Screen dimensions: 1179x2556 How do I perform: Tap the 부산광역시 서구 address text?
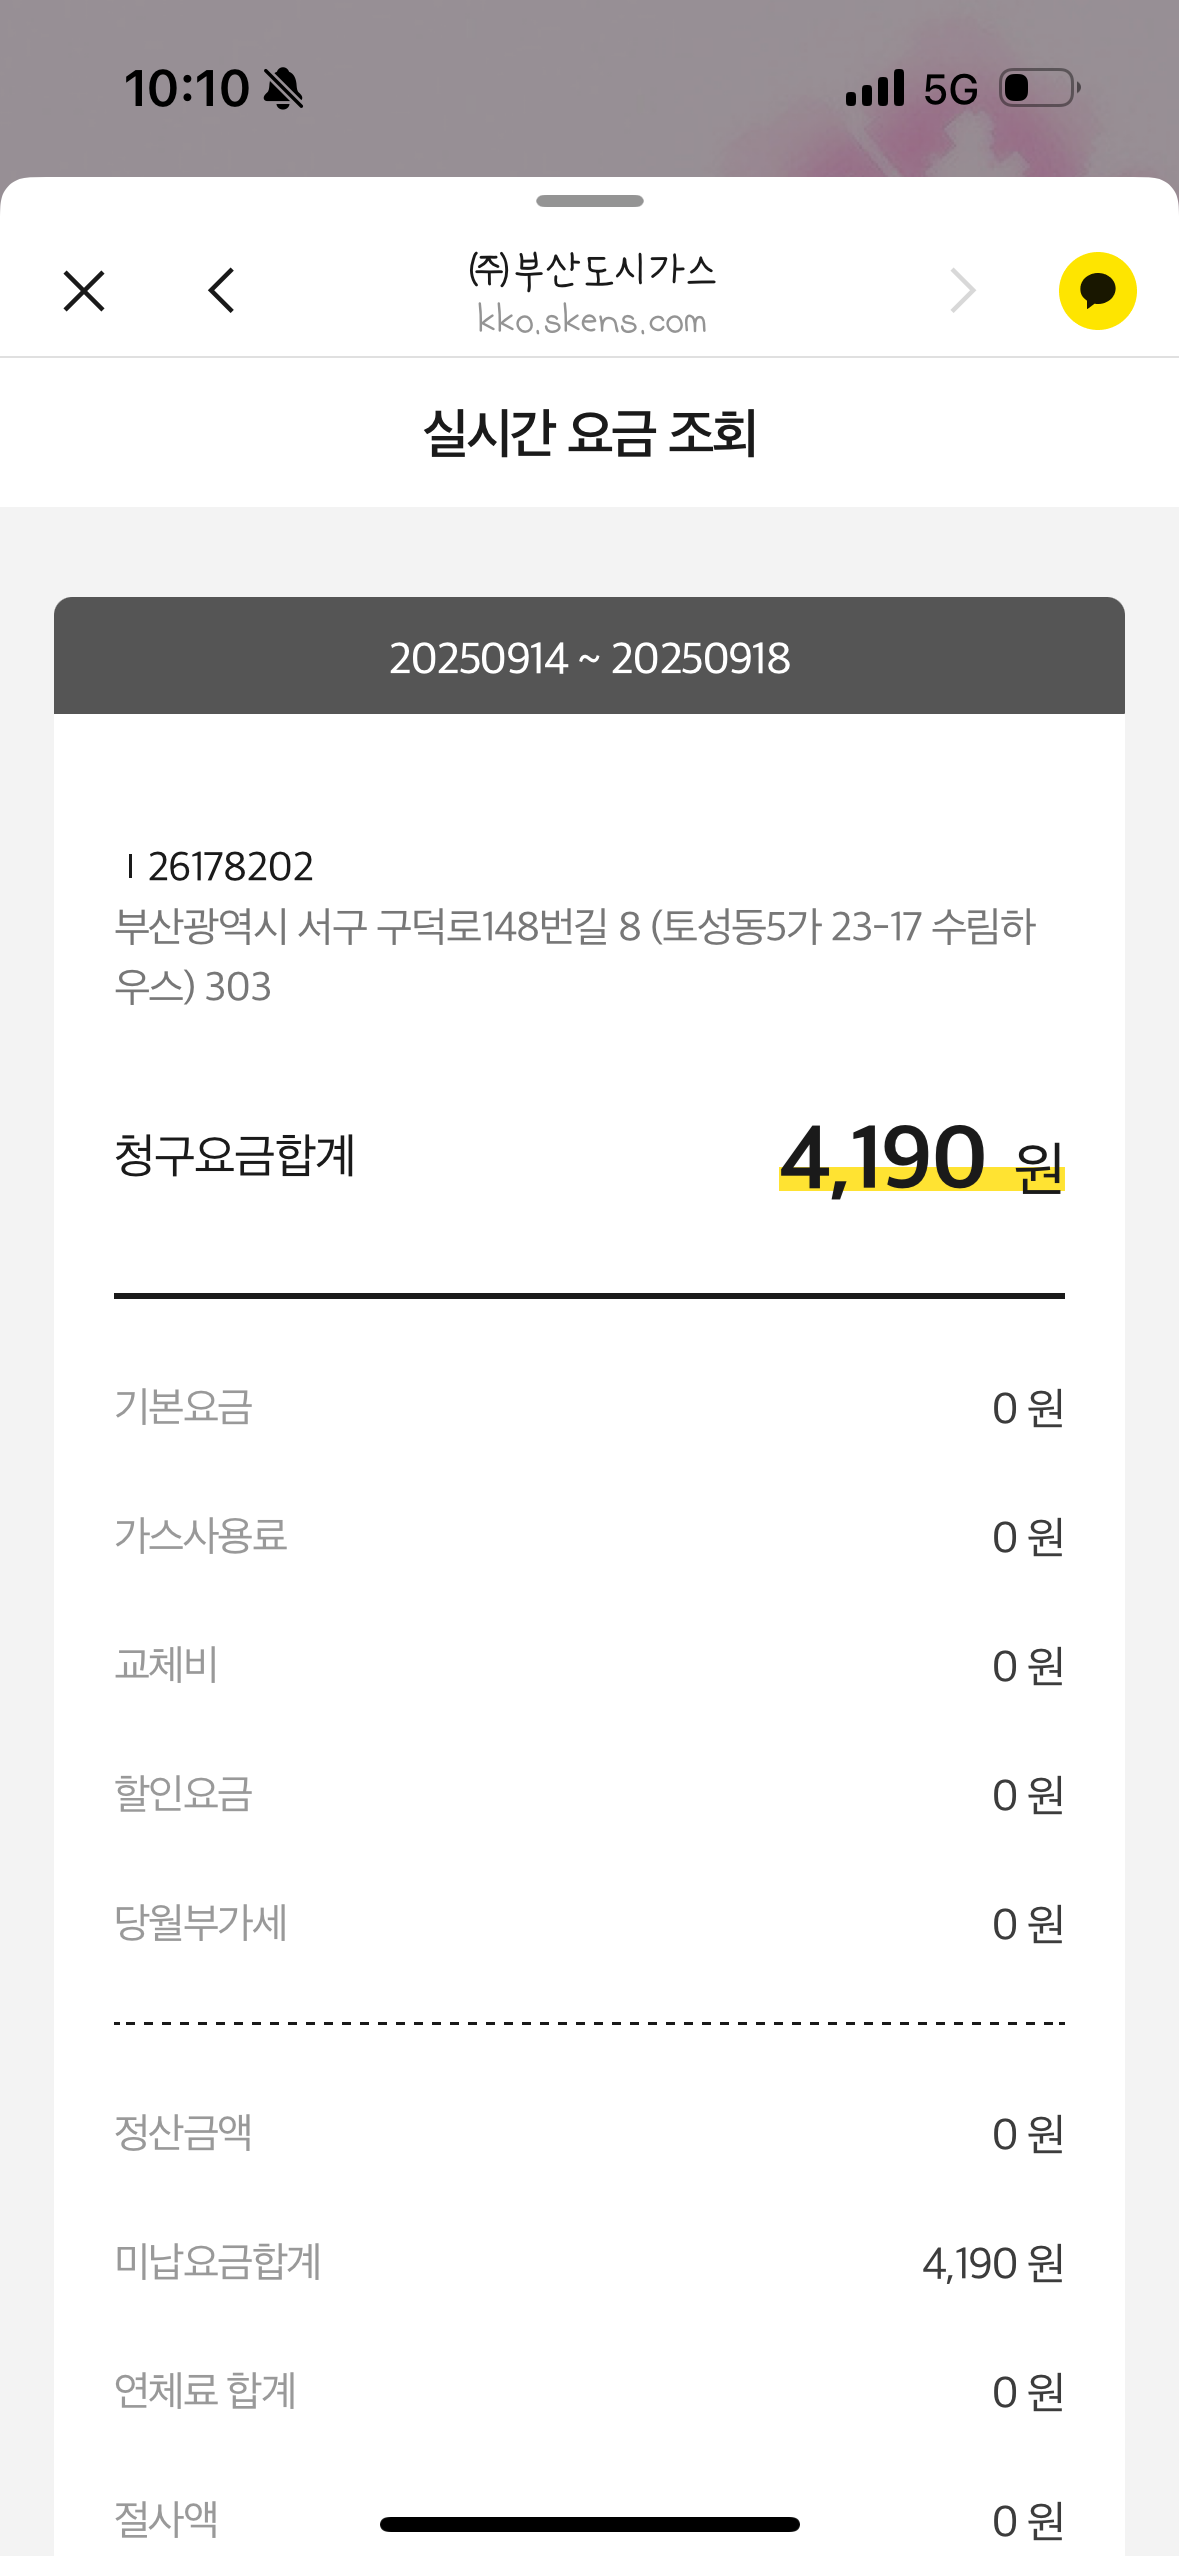(x=574, y=955)
